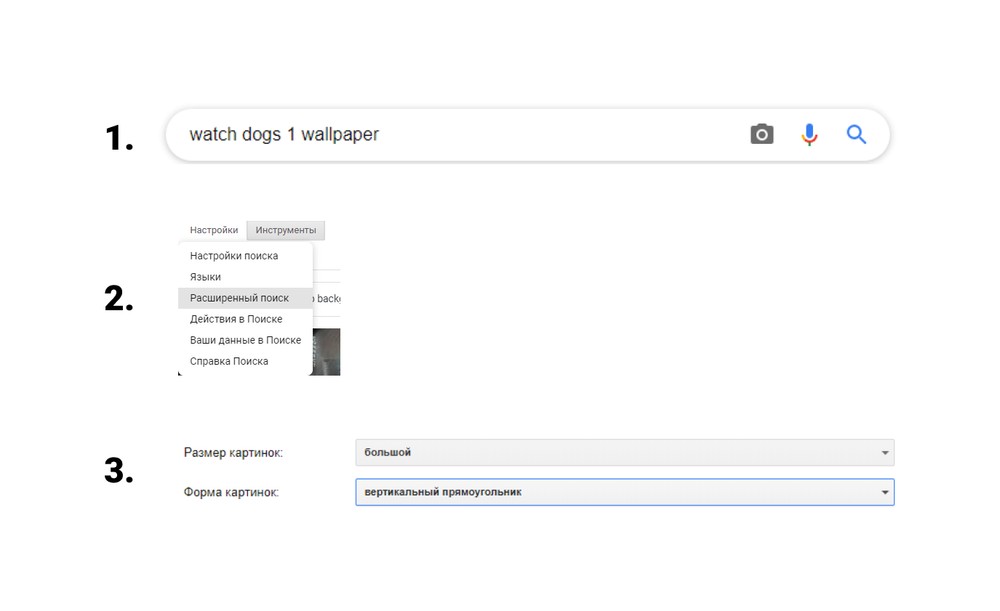Open the Настройки tab
The width and height of the screenshot is (1000, 611).
coord(214,230)
